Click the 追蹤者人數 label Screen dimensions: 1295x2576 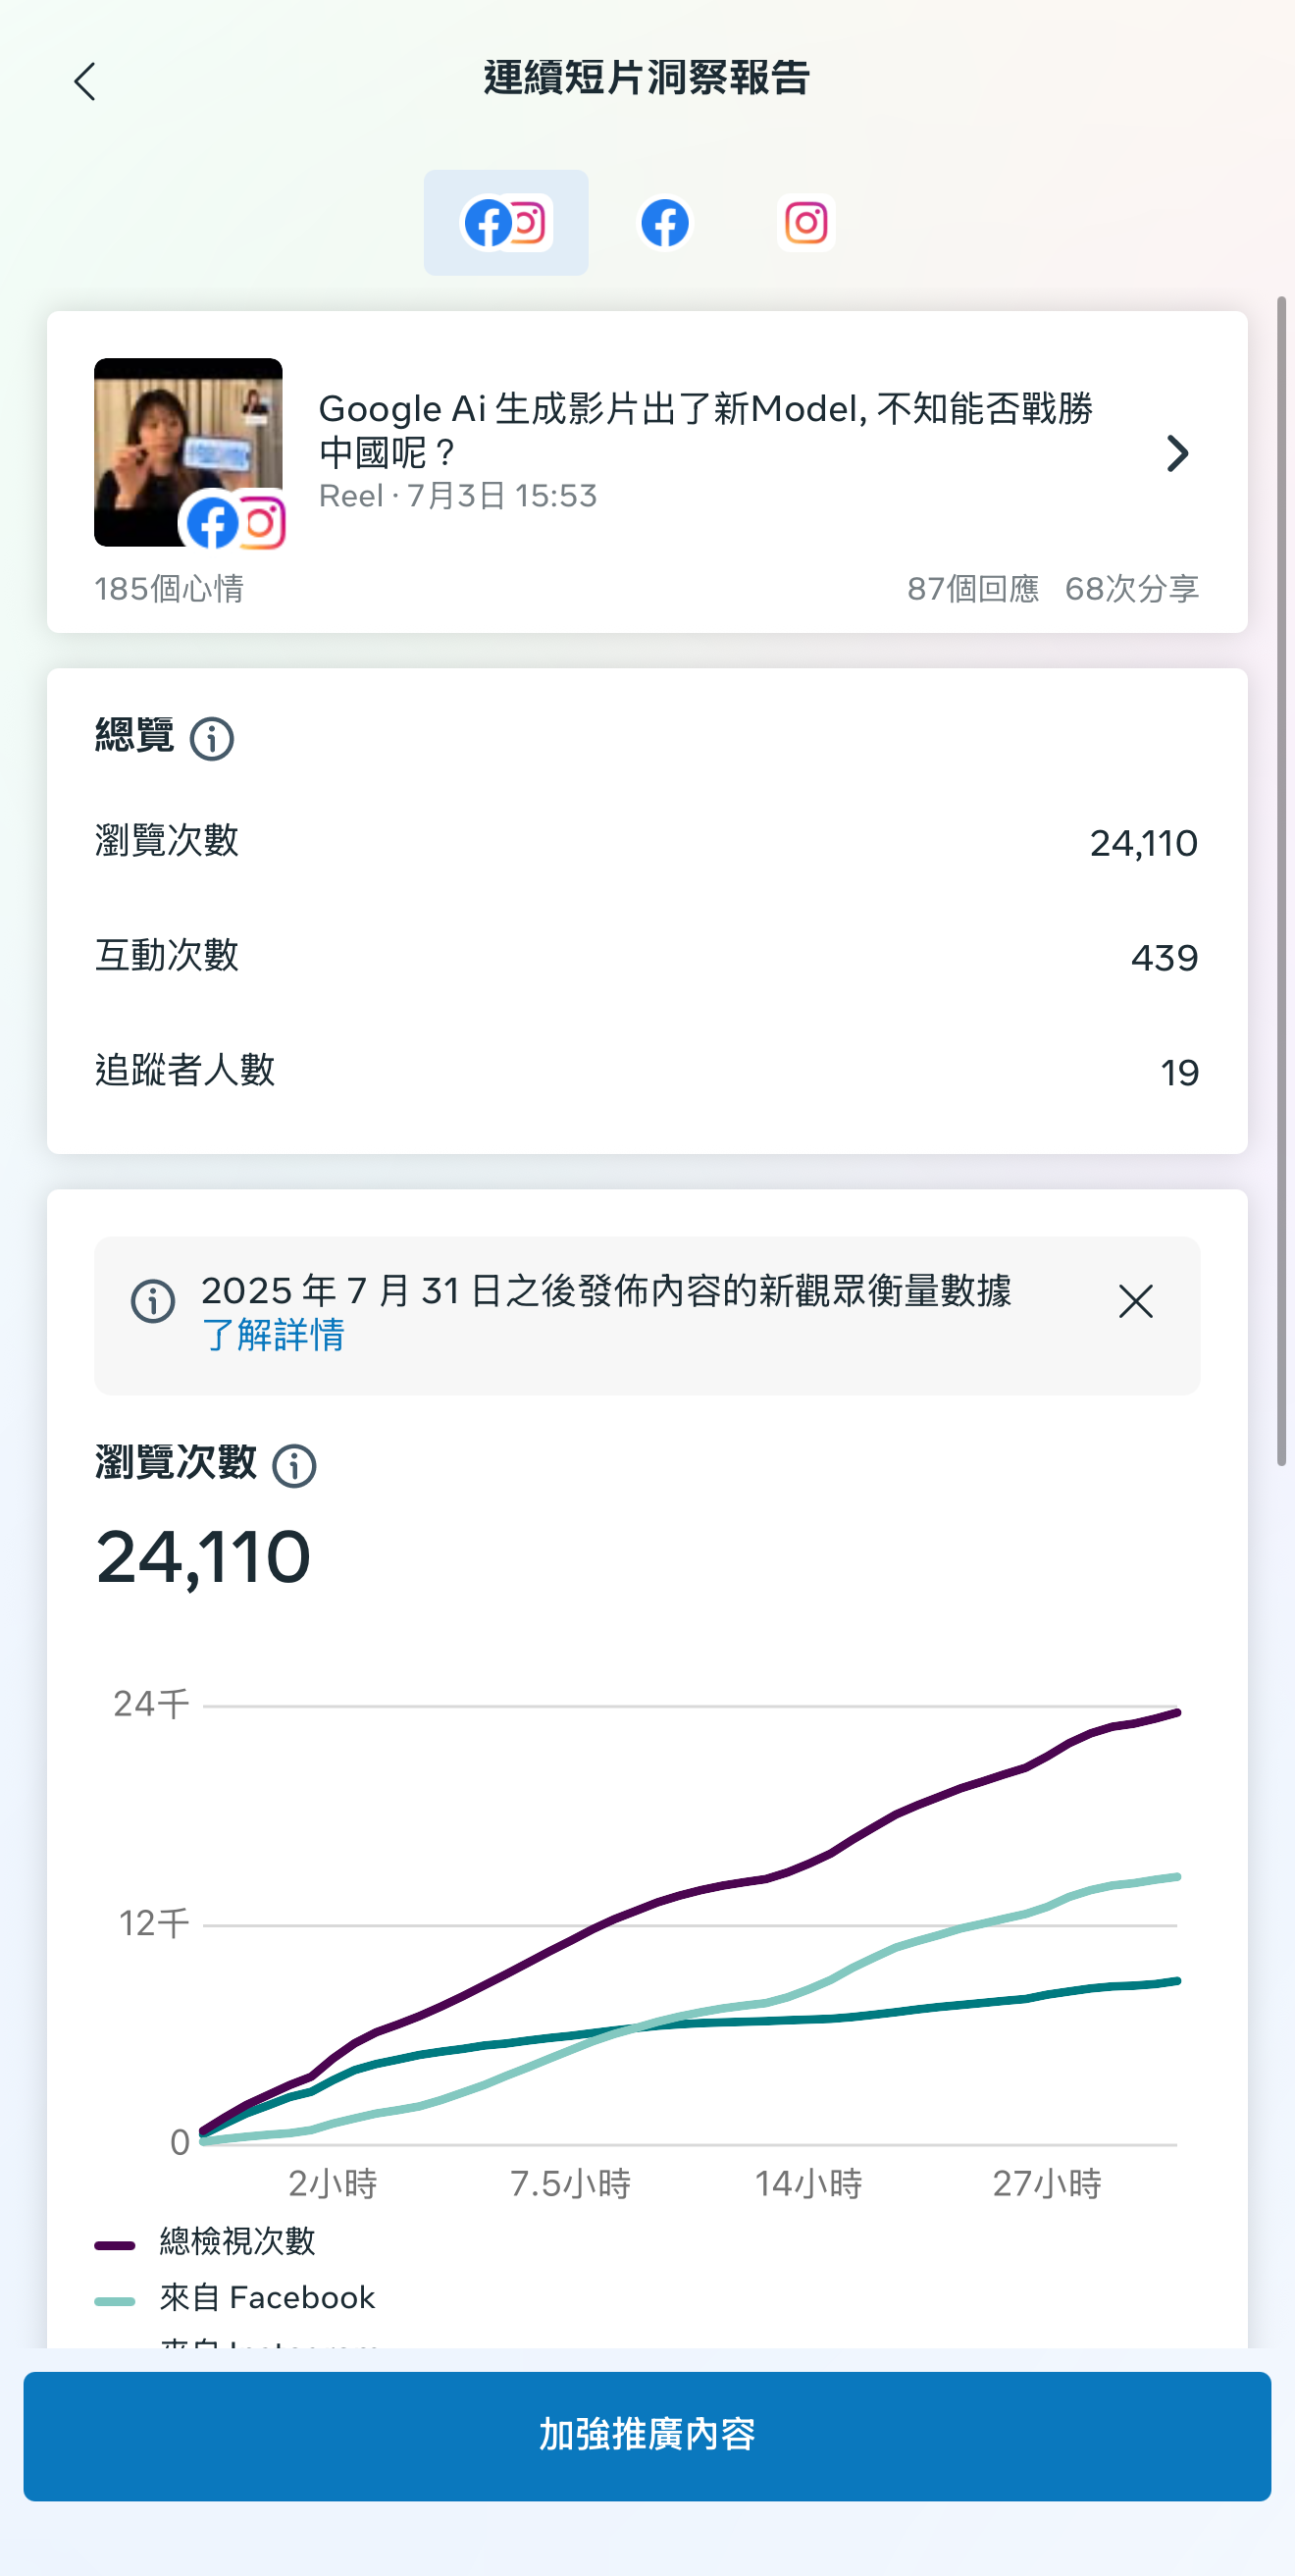(x=184, y=1071)
